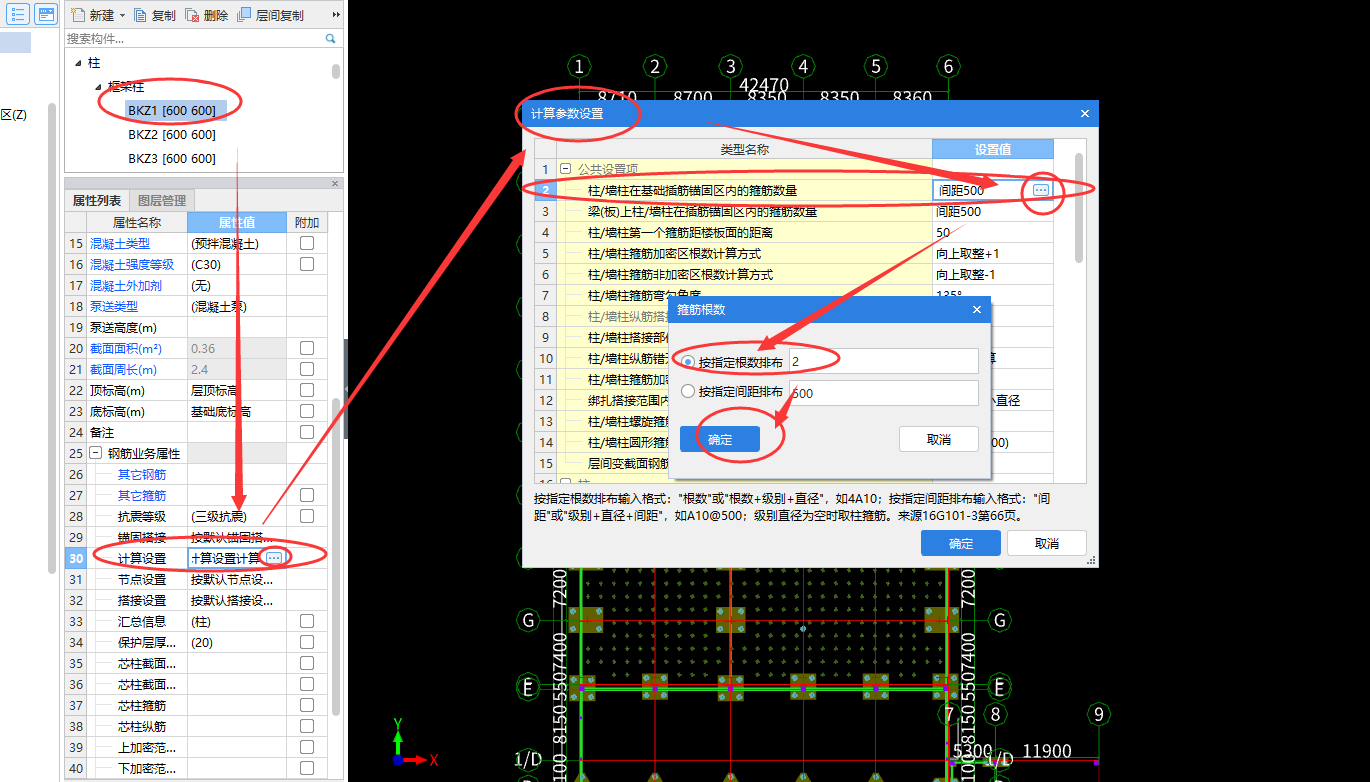Click 其它钢筋 property link
The width and height of the screenshot is (1370, 782).
[x=142, y=474]
